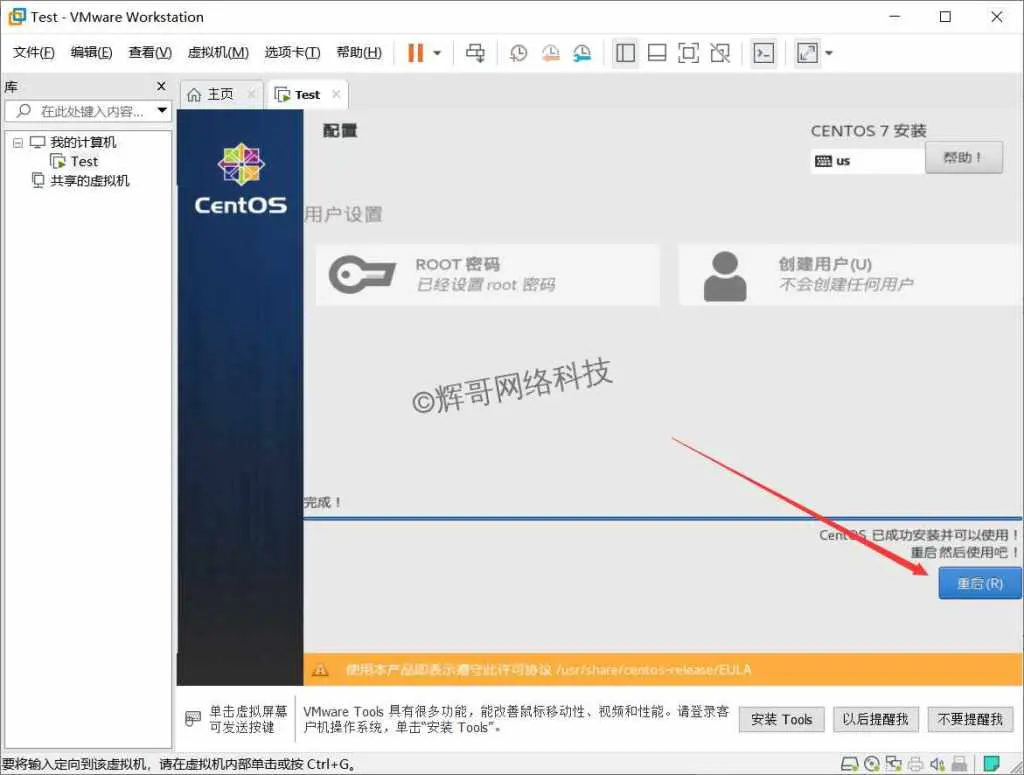The width and height of the screenshot is (1024, 775).
Task: Click the printer status bar icon
Action: pyautogui.click(x=916, y=763)
